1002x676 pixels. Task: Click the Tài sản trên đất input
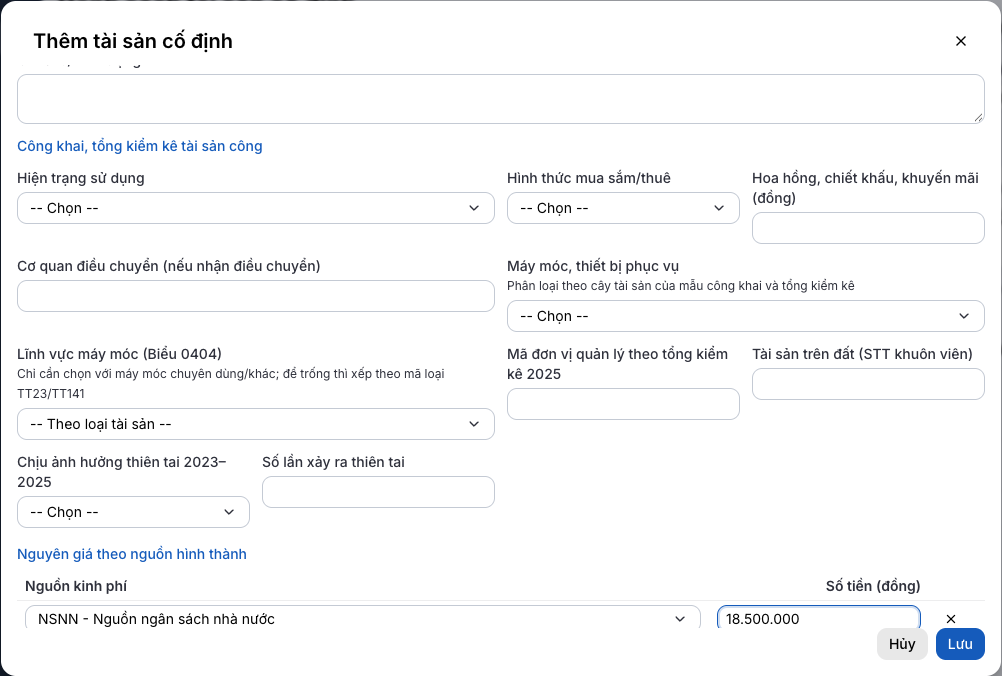(868, 384)
